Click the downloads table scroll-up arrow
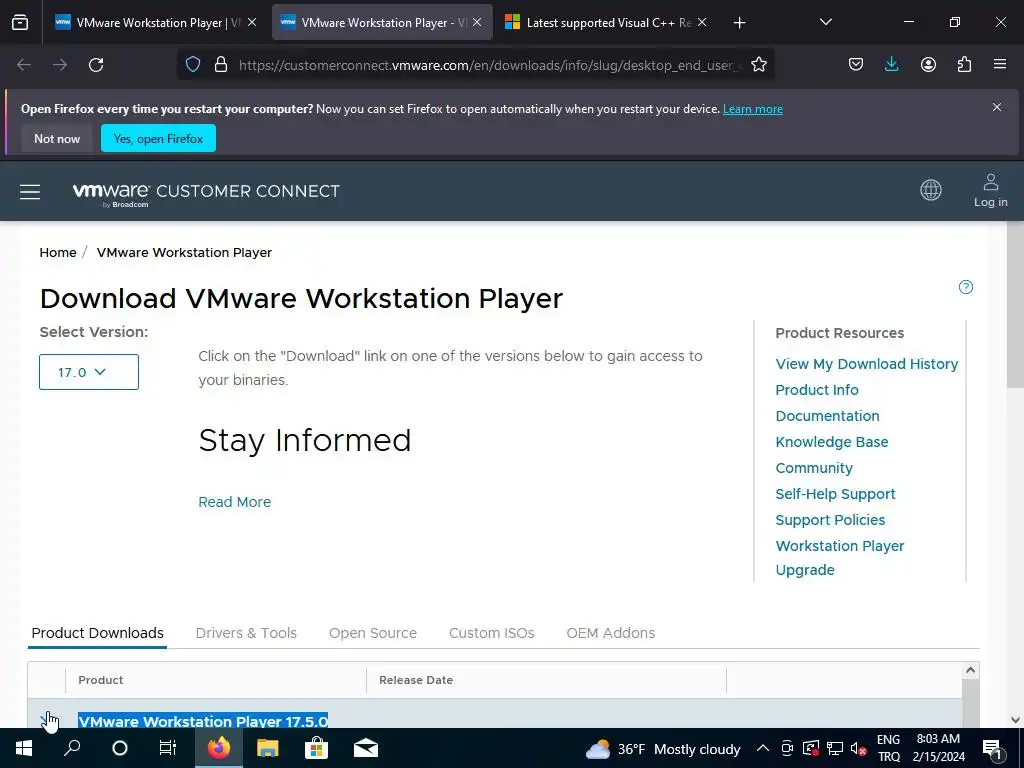The image size is (1024, 768). point(970,671)
